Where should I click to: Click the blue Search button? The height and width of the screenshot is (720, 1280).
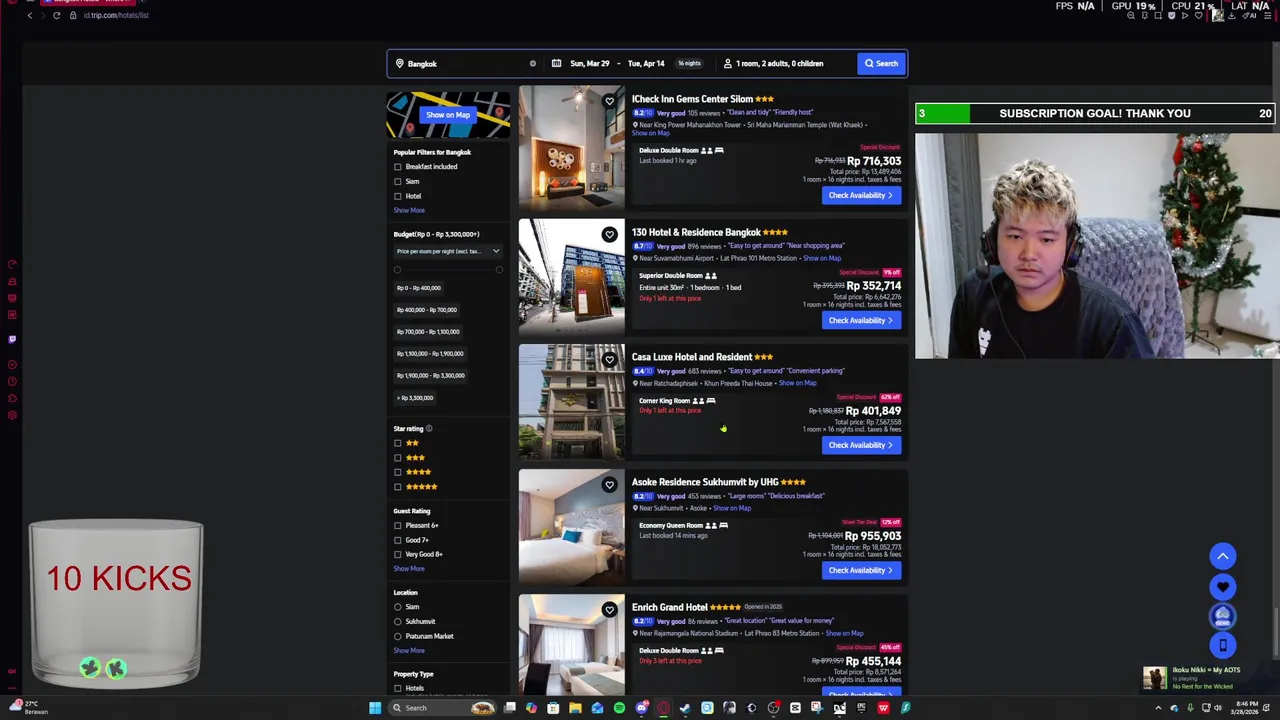click(x=881, y=64)
